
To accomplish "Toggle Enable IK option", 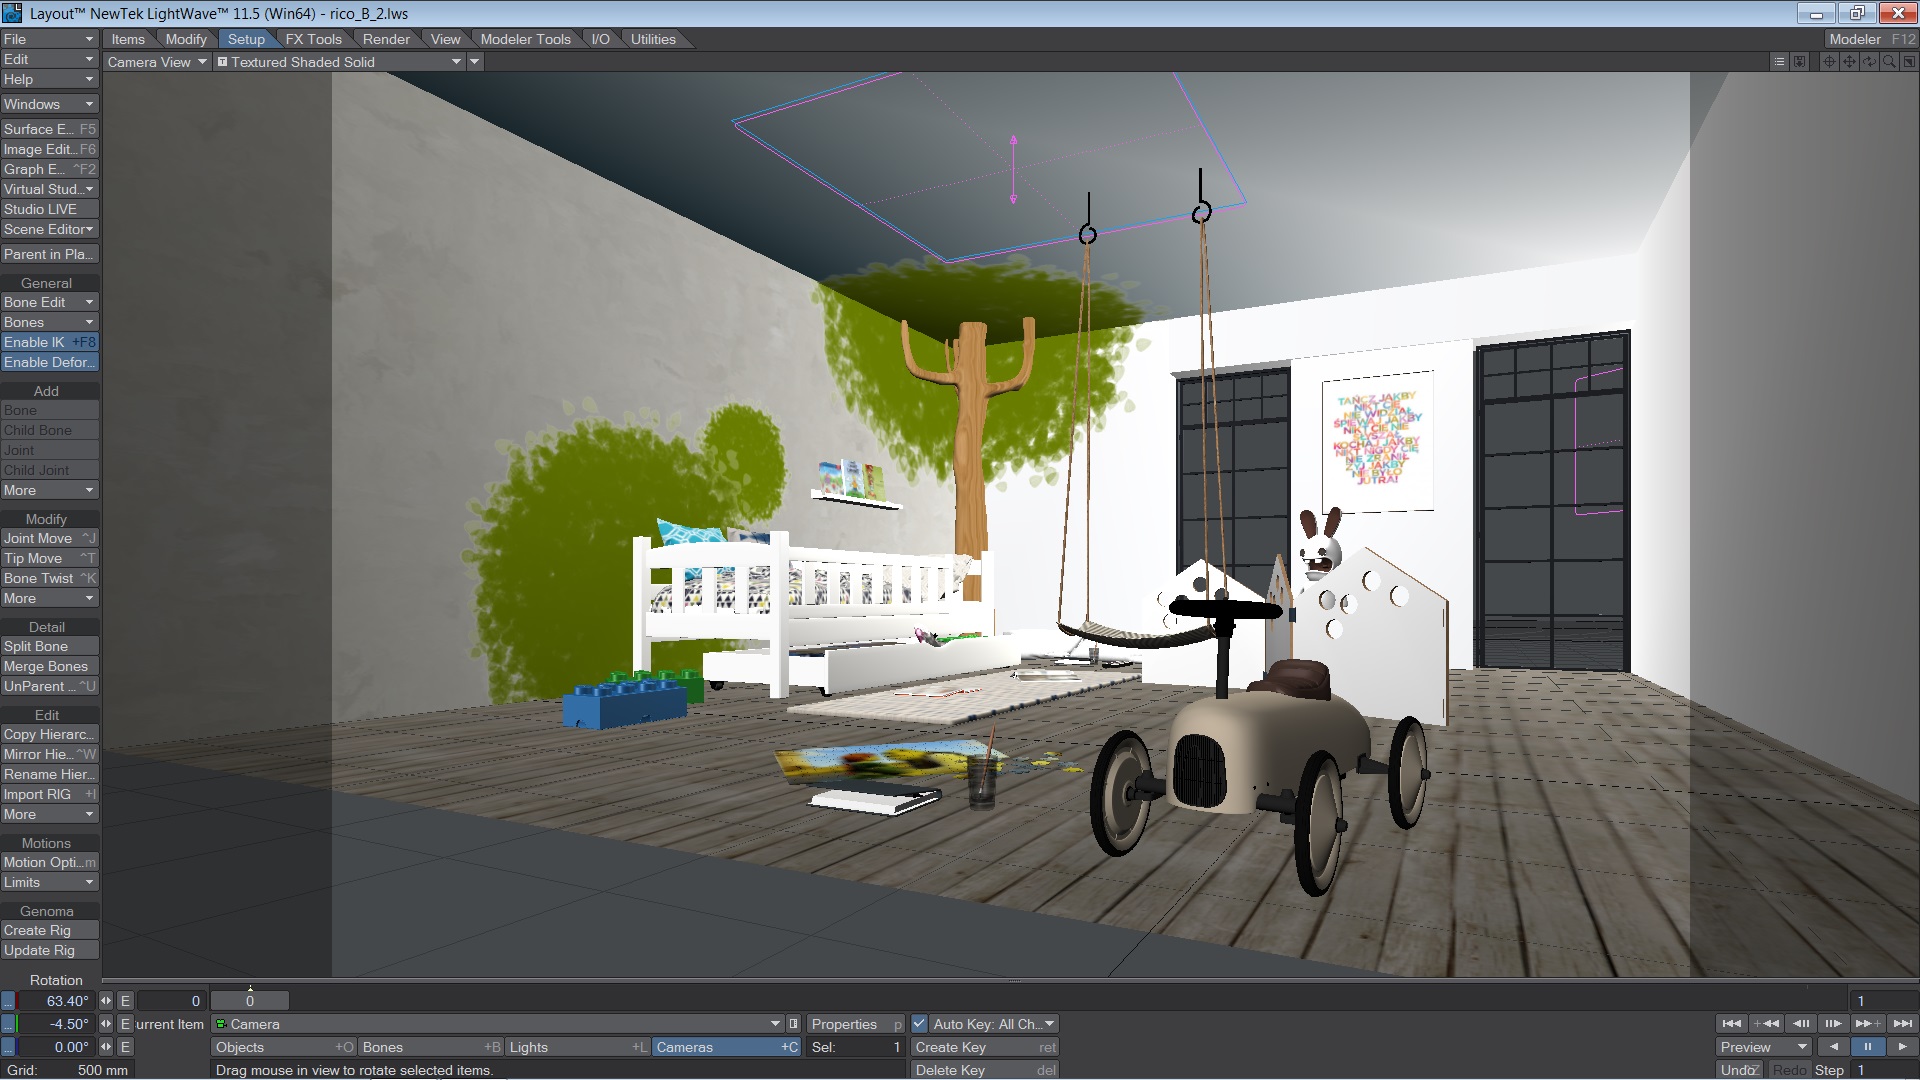I will click(x=49, y=342).
